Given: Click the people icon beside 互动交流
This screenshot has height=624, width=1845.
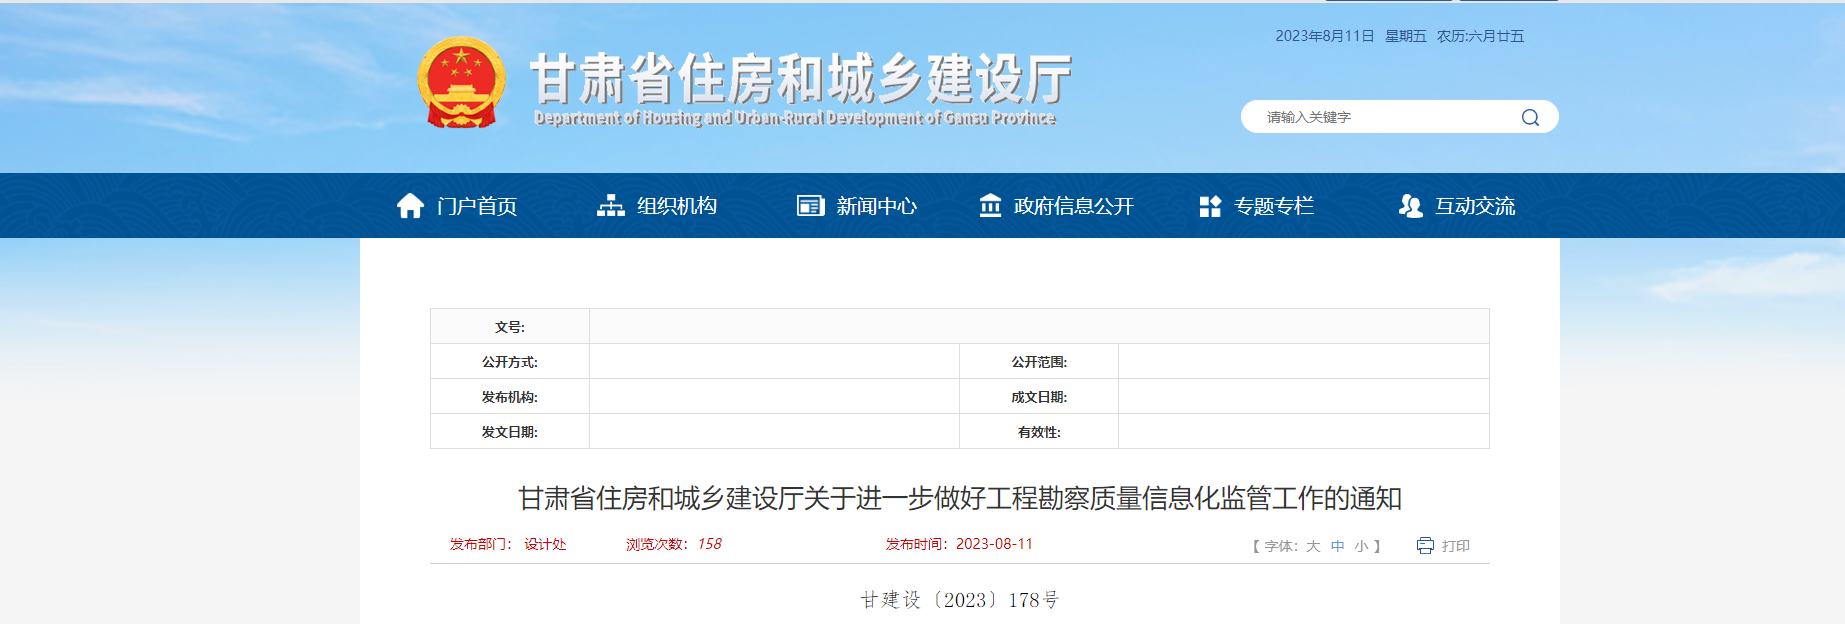Looking at the screenshot, I should coord(1410,206).
